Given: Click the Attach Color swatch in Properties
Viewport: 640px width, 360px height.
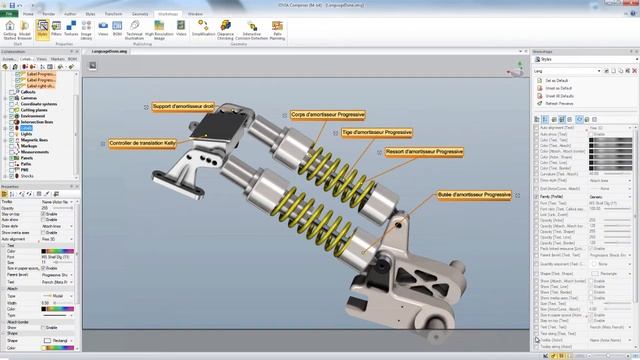Looking at the screenshot, I should pyautogui.click(x=57, y=309).
